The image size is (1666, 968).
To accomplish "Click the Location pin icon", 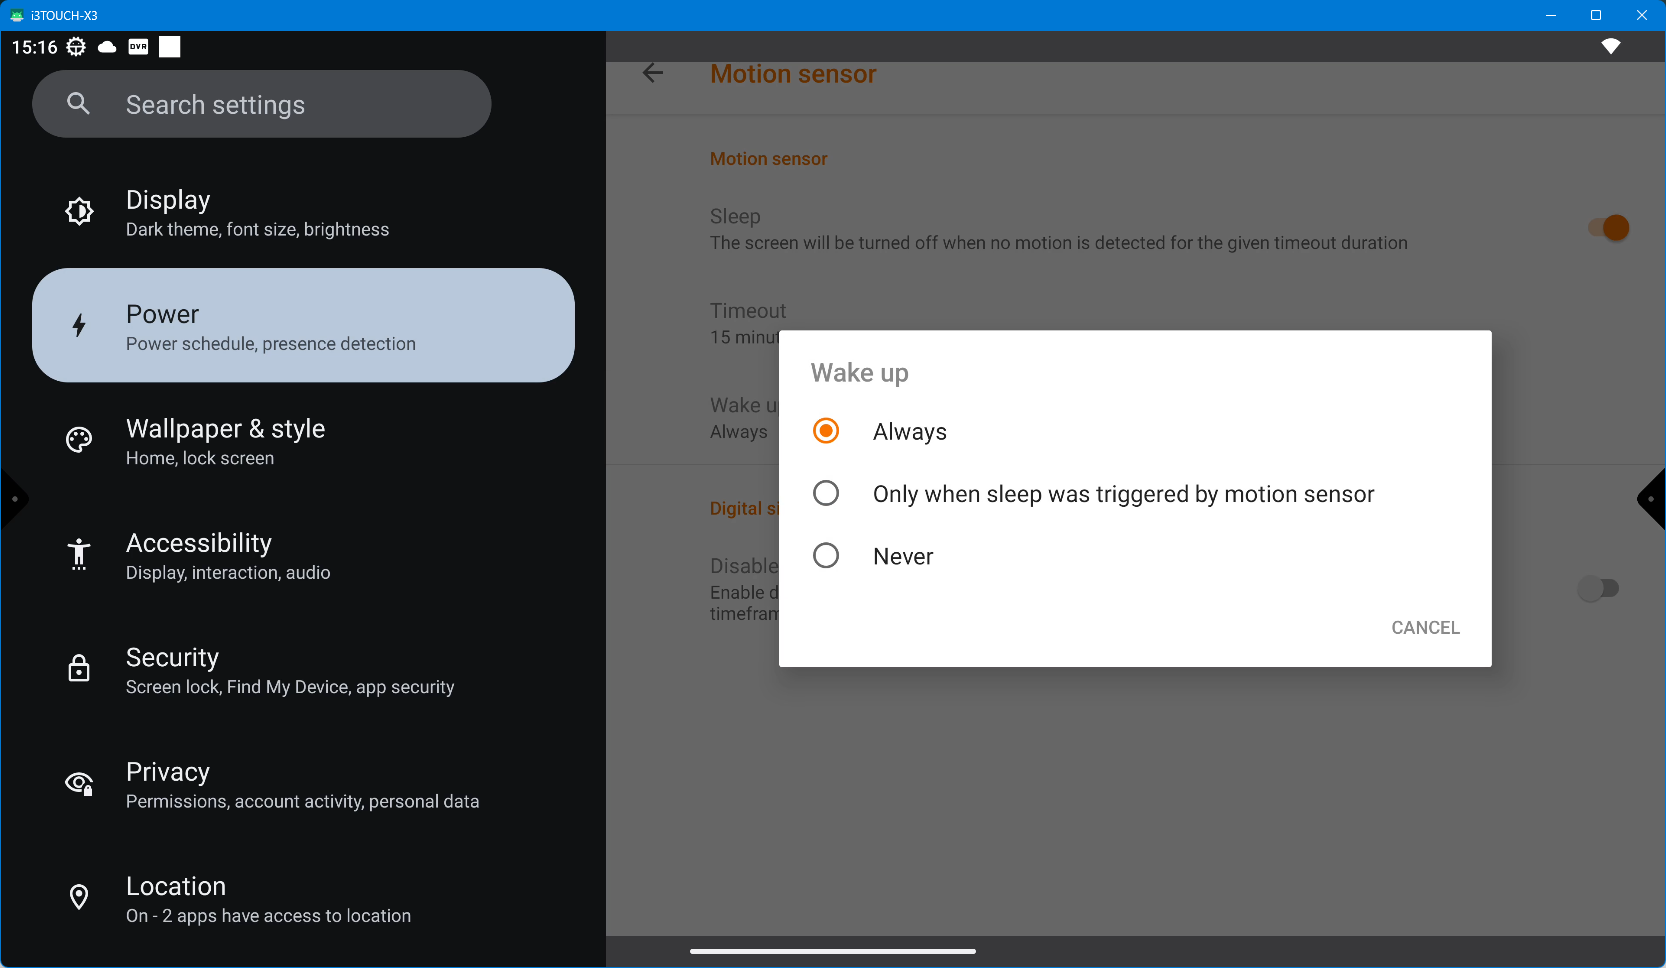I will pos(79,898).
